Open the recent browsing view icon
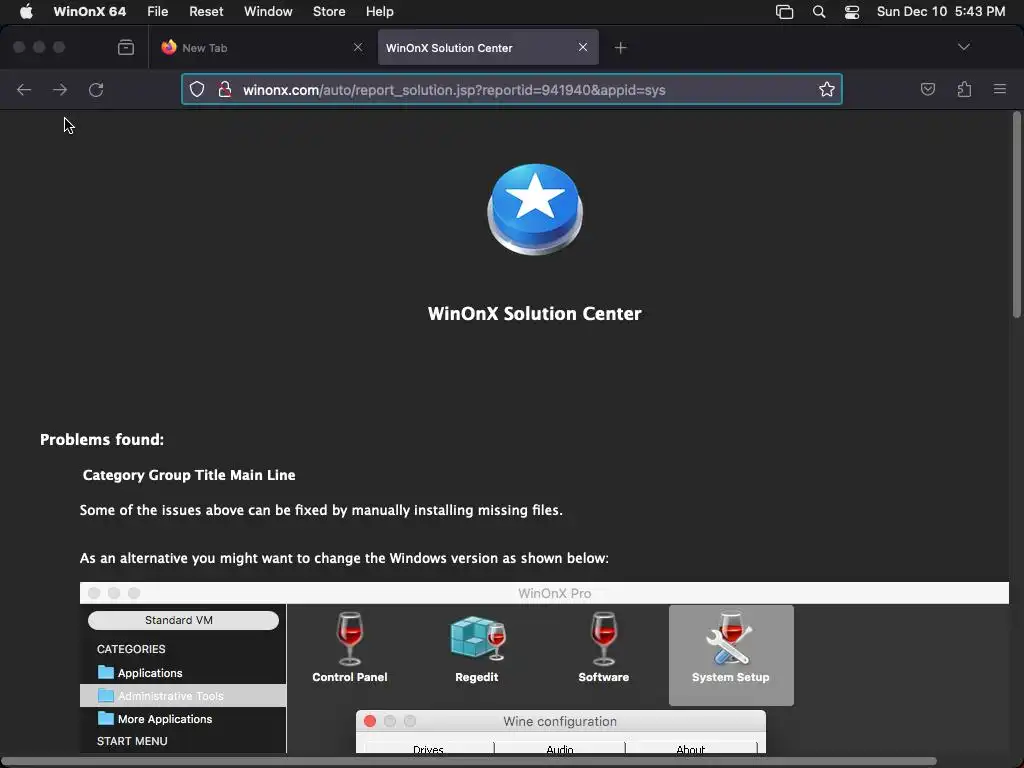1024x768 pixels. pyautogui.click(x=125, y=47)
